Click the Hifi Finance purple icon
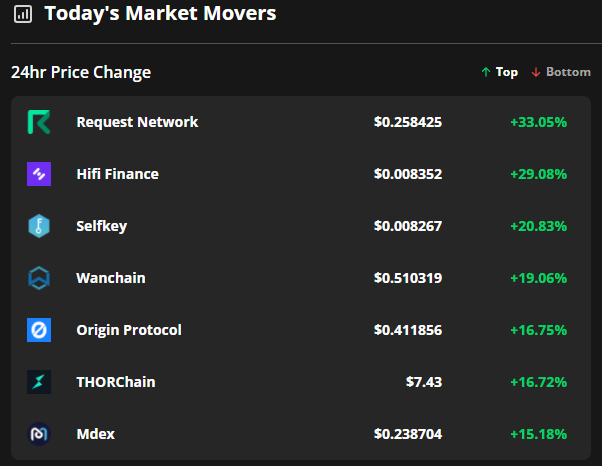 click(x=39, y=174)
